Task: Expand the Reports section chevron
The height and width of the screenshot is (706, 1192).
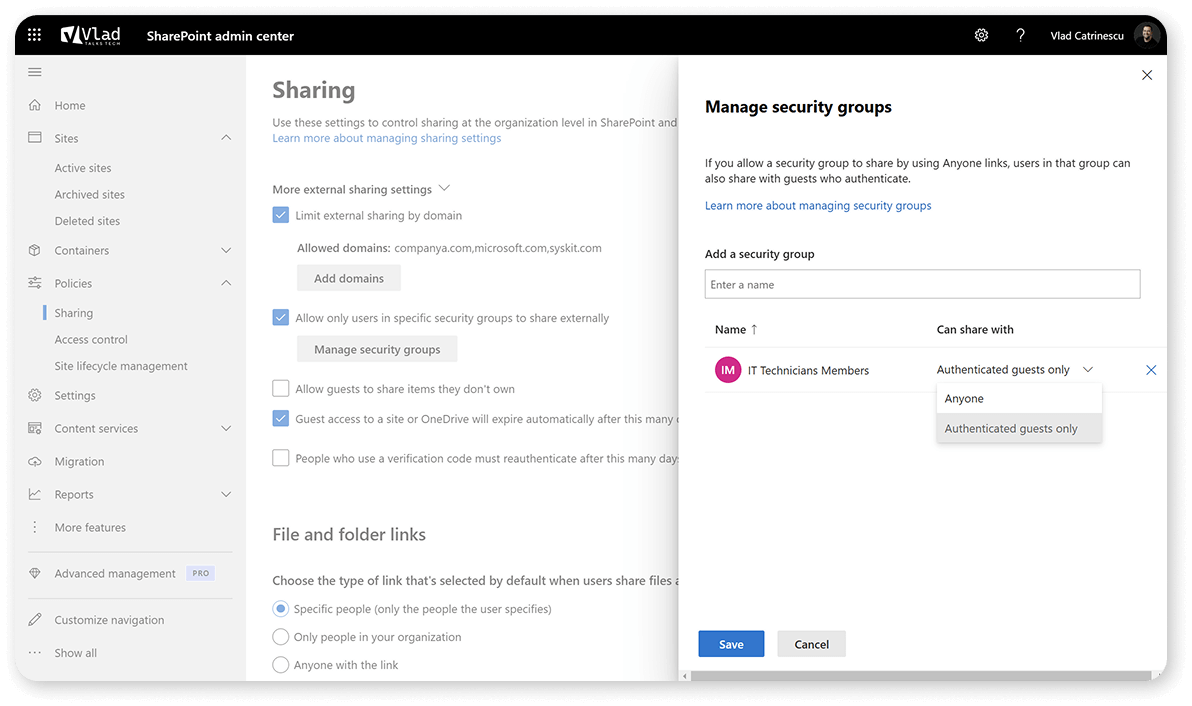Action: (x=226, y=494)
